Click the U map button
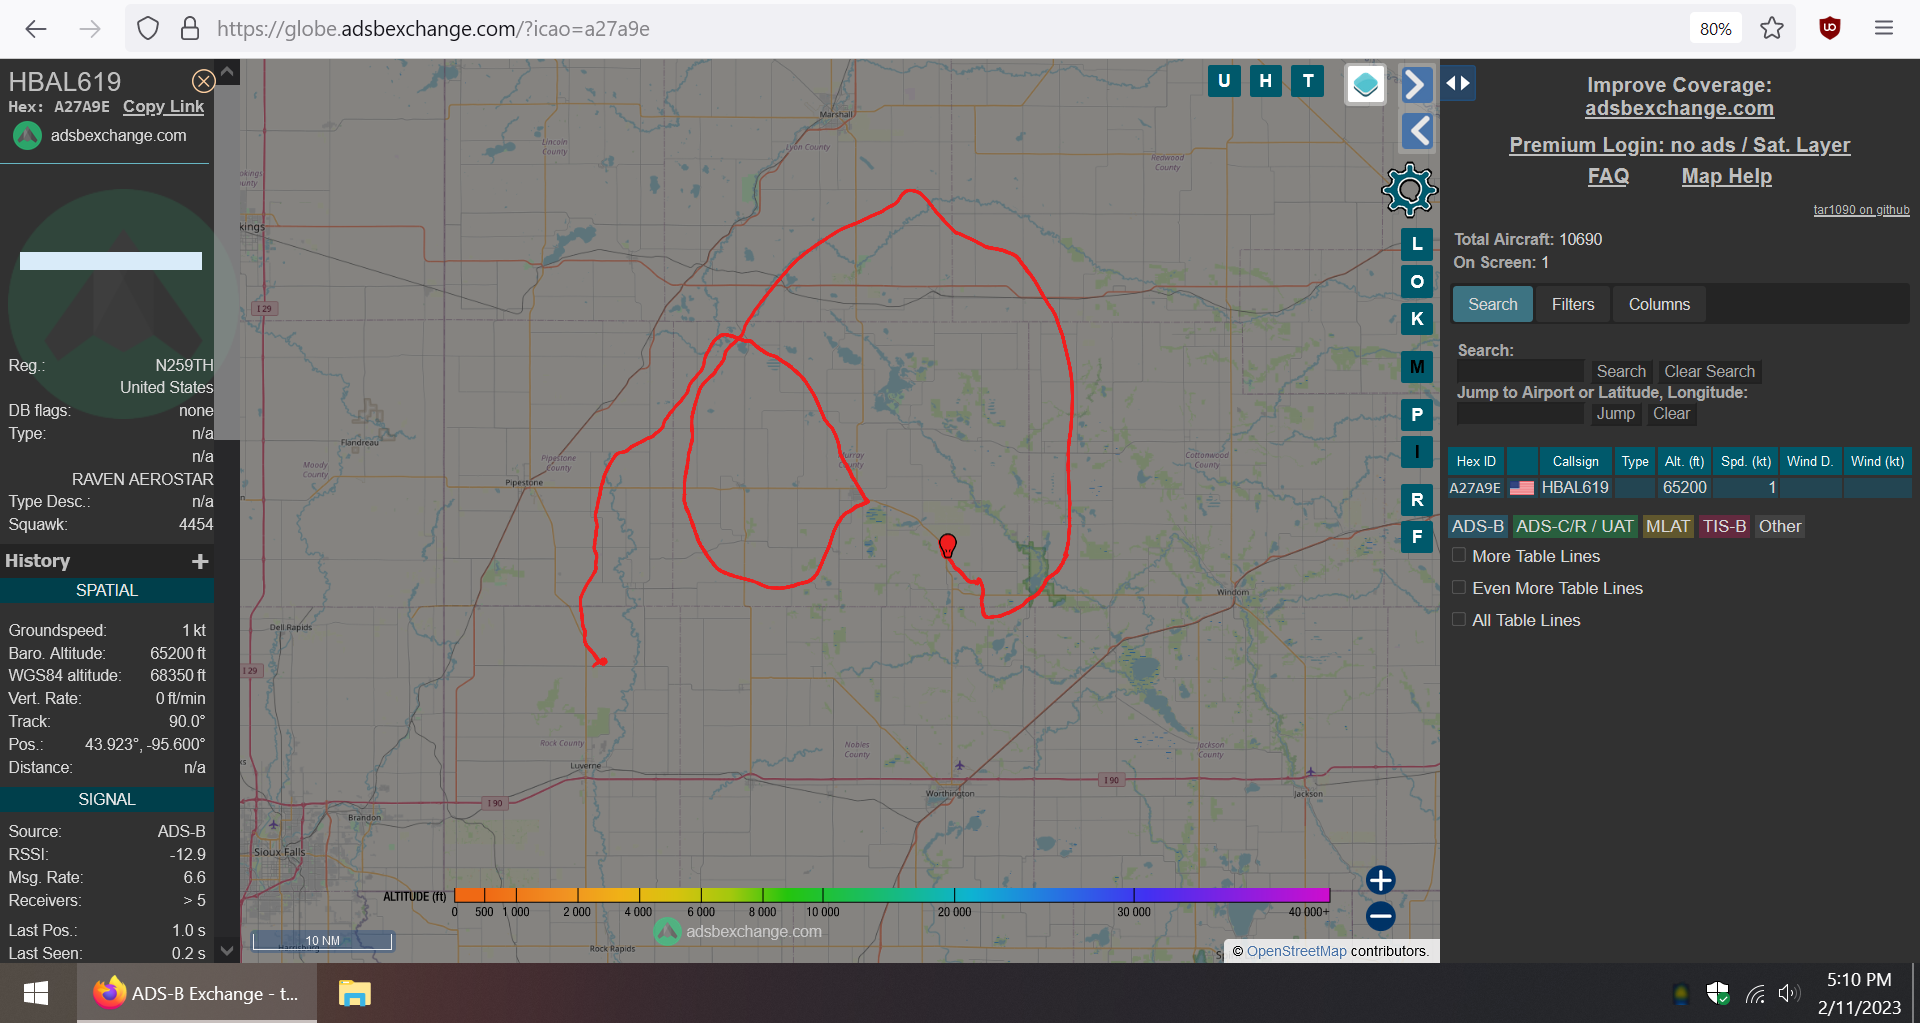 click(x=1224, y=81)
